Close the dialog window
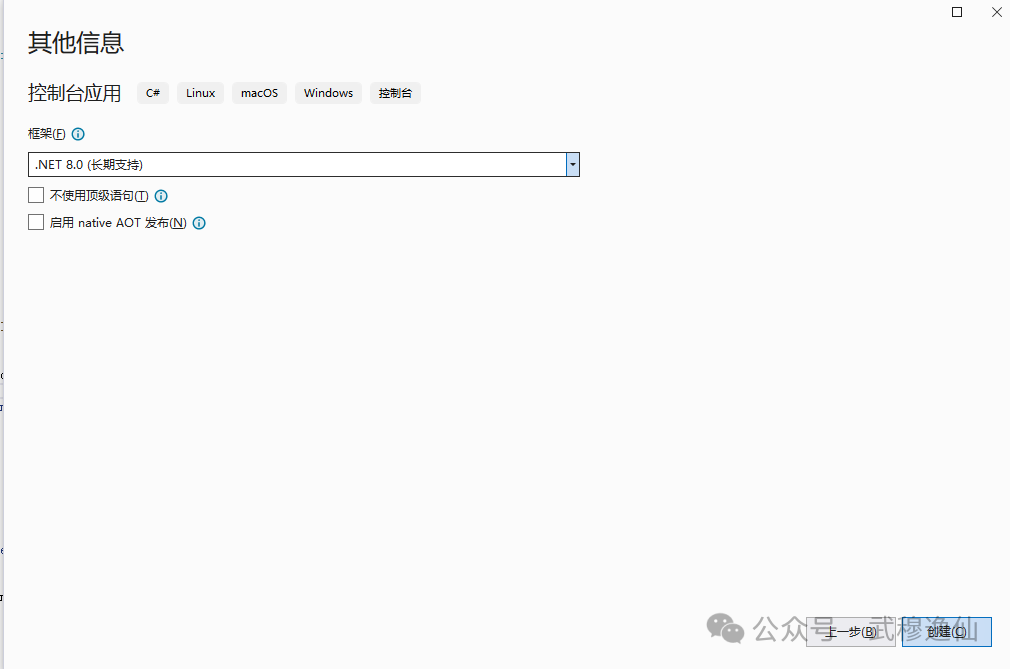The height and width of the screenshot is (669, 1010). pyautogui.click(x=996, y=12)
